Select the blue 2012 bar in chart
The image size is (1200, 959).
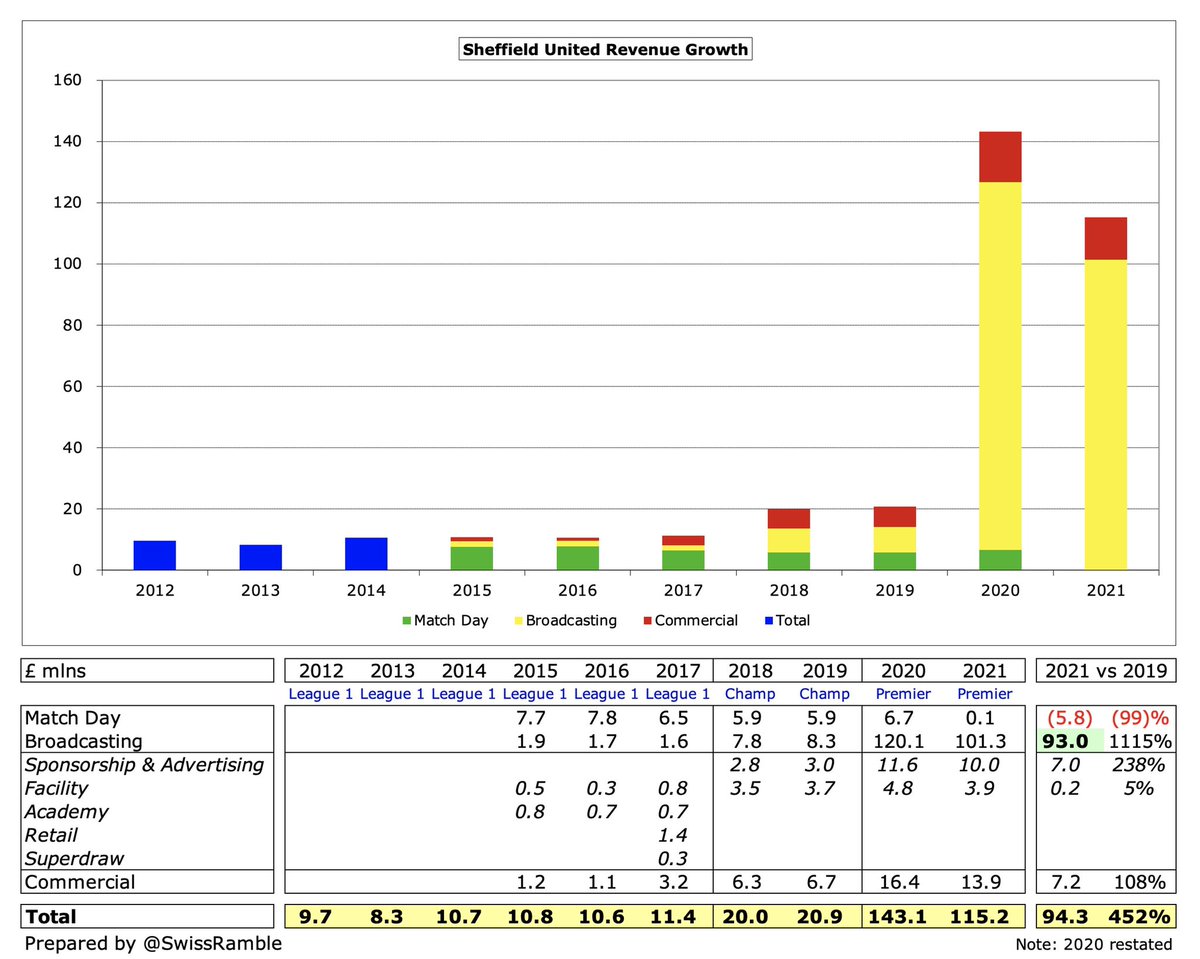click(155, 555)
